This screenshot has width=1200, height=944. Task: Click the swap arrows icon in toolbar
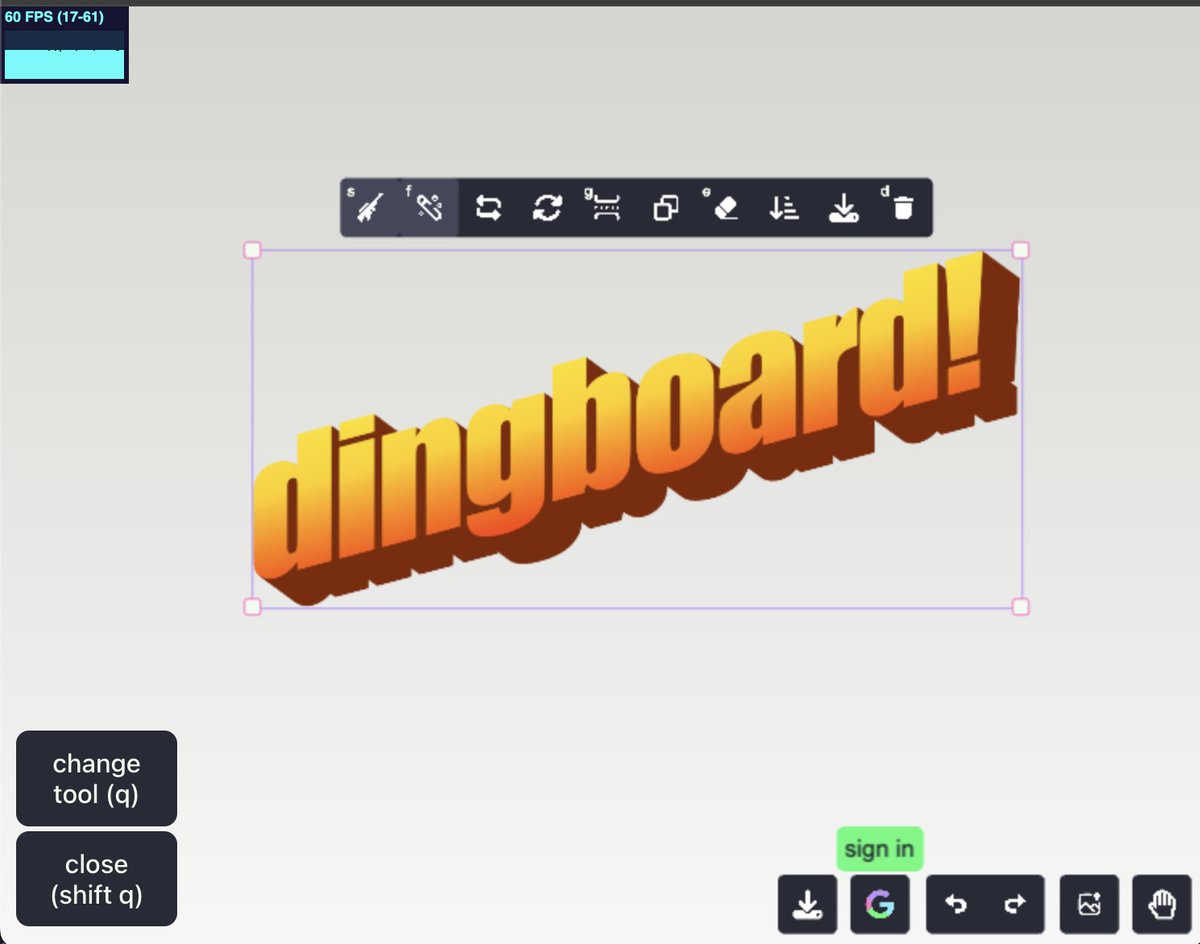[x=488, y=208]
